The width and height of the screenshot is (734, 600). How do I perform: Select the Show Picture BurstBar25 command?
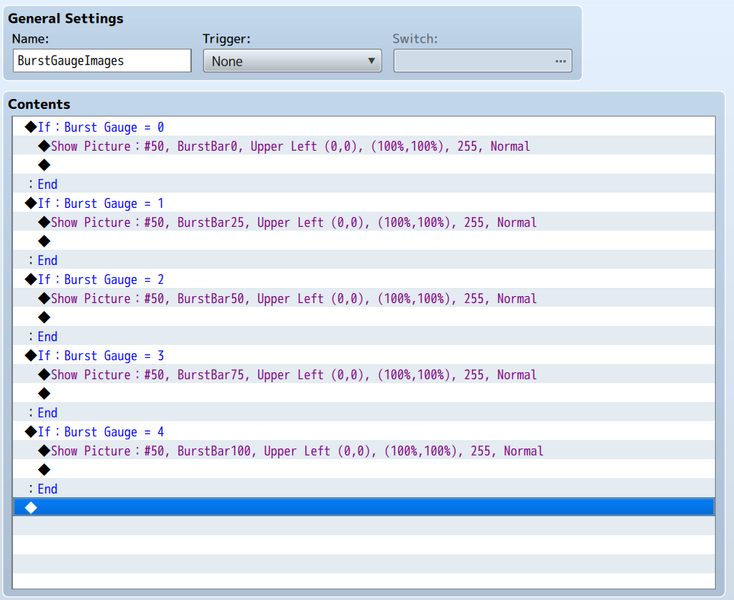[293, 222]
